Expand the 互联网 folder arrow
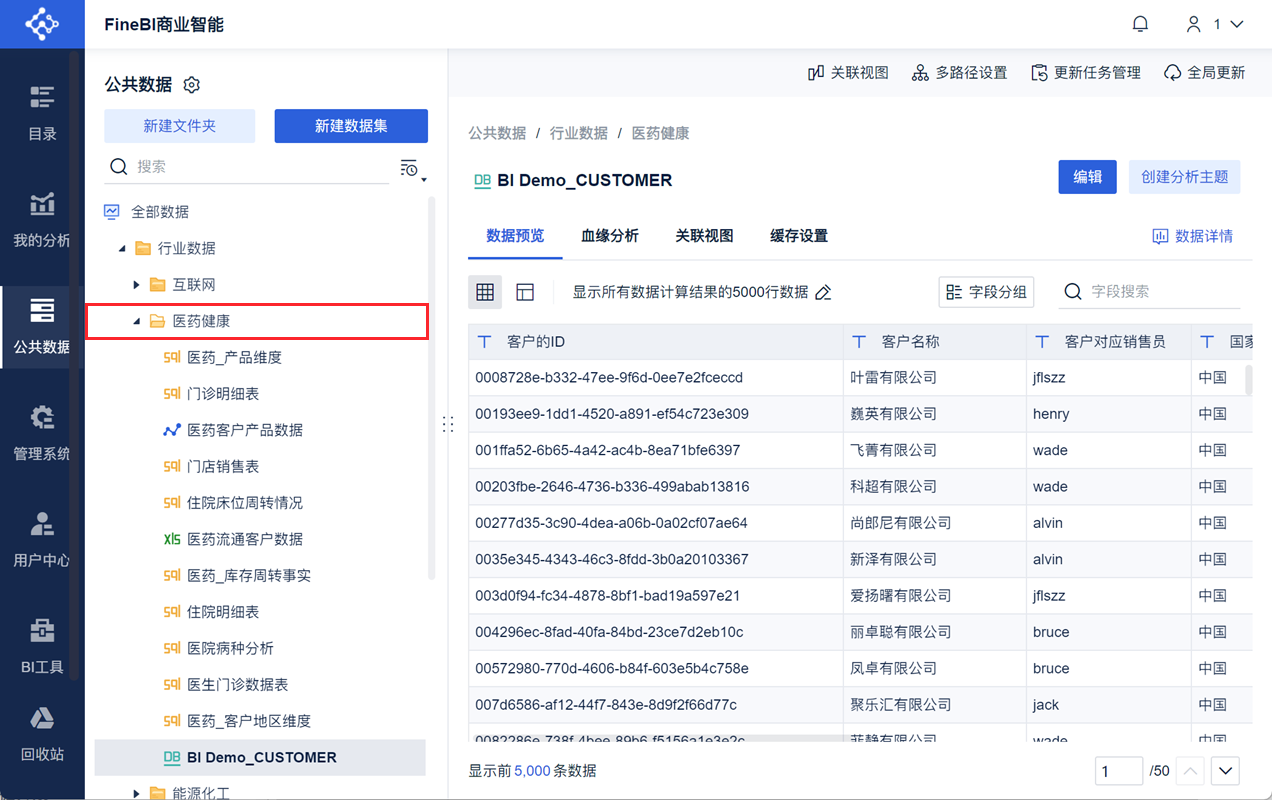Screen dimensions: 1272x800 coord(136,285)
